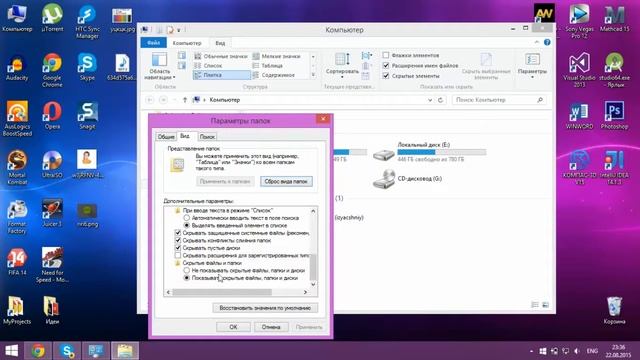The height and width of the screenshot is (360, 640).
Task: Select the Recycle Bin (Корзина) icon
Action: (x=614, y=310)
